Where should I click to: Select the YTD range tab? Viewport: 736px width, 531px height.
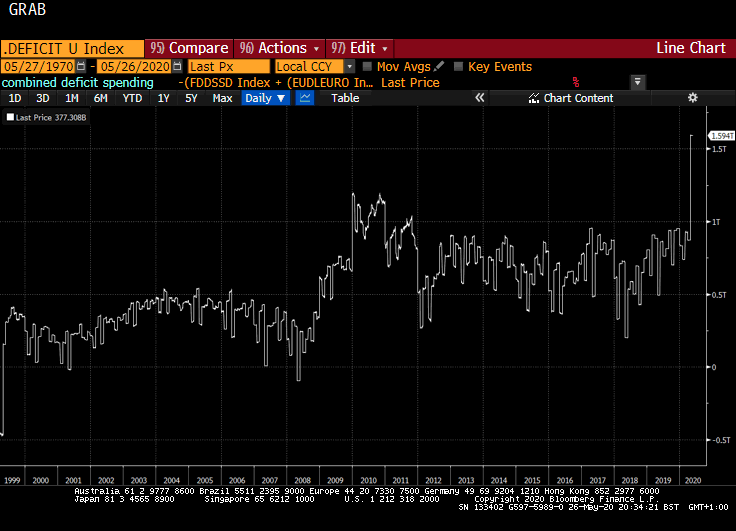(x=132, y=98)
